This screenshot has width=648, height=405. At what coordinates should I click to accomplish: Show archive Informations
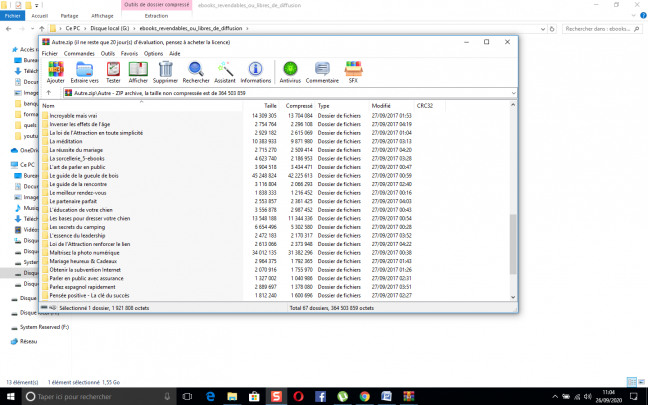tap(256, 70)
